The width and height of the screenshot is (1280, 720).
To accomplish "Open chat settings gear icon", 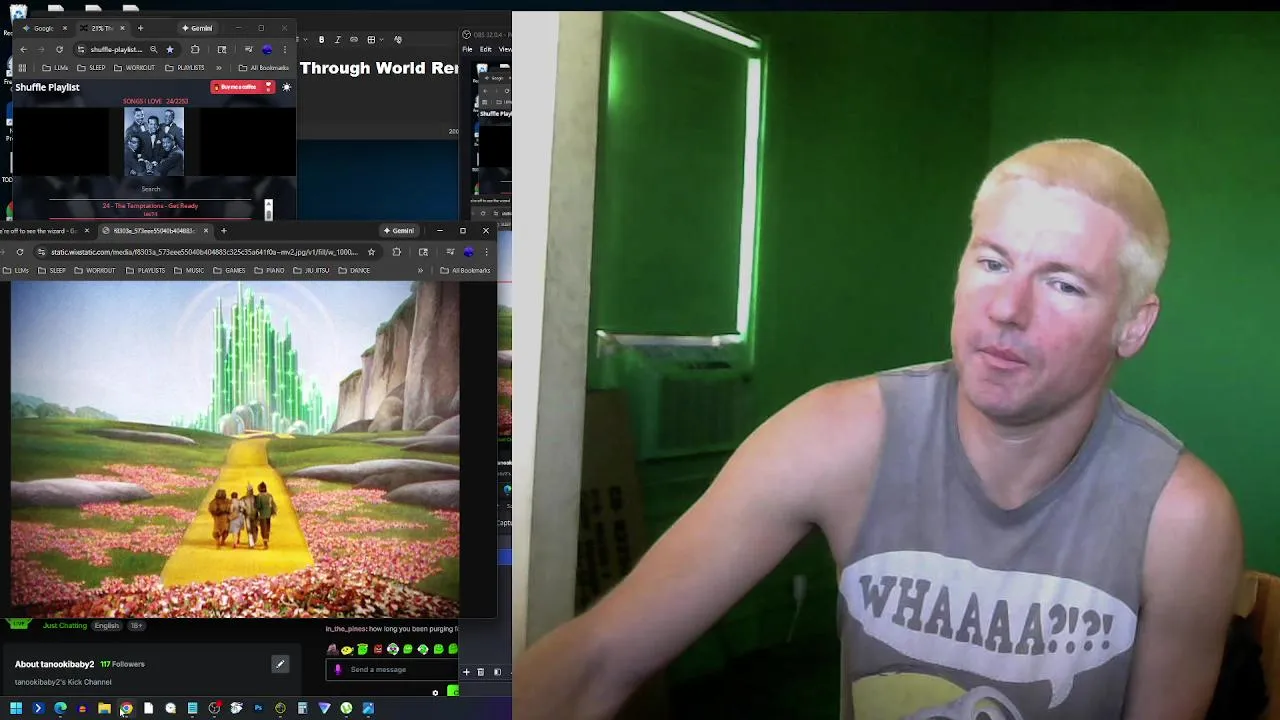I will click(x=435, y=692).
